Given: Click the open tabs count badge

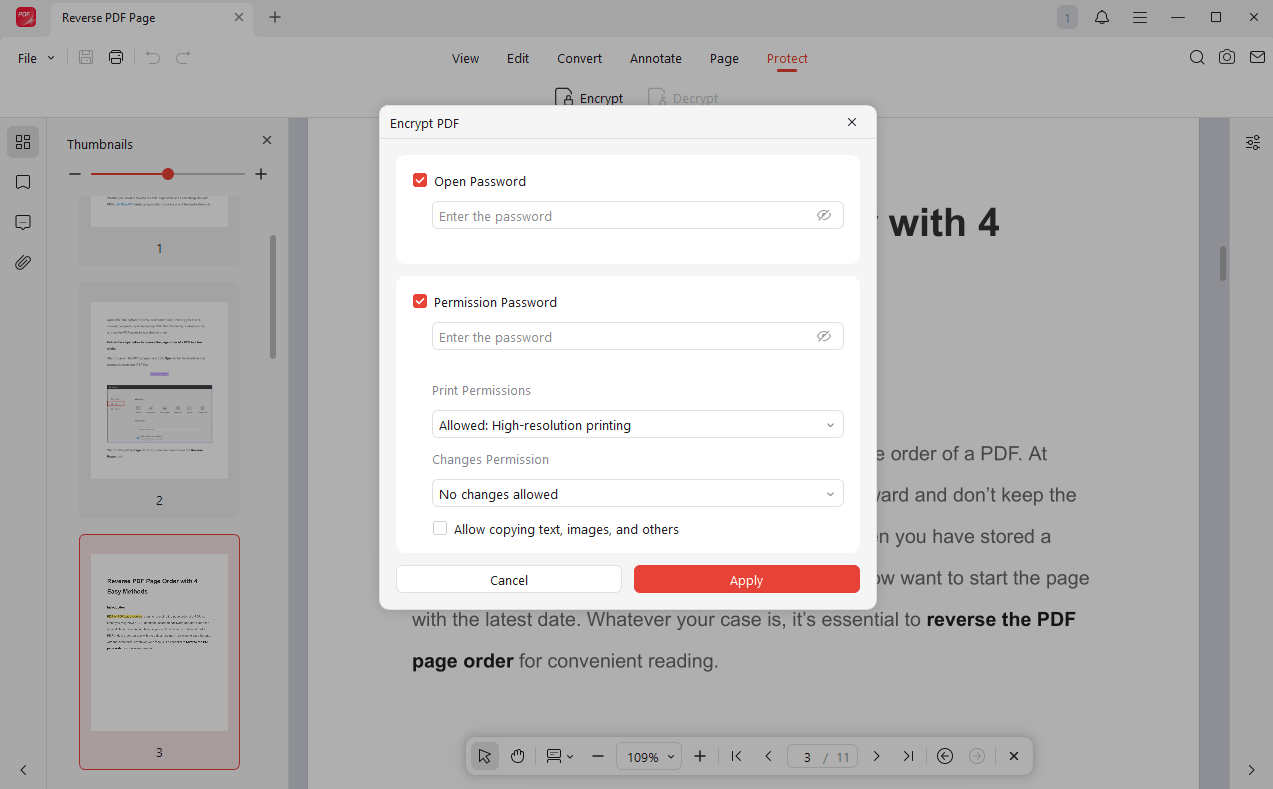Looking at the screenshot, I should coord(1067,17).
